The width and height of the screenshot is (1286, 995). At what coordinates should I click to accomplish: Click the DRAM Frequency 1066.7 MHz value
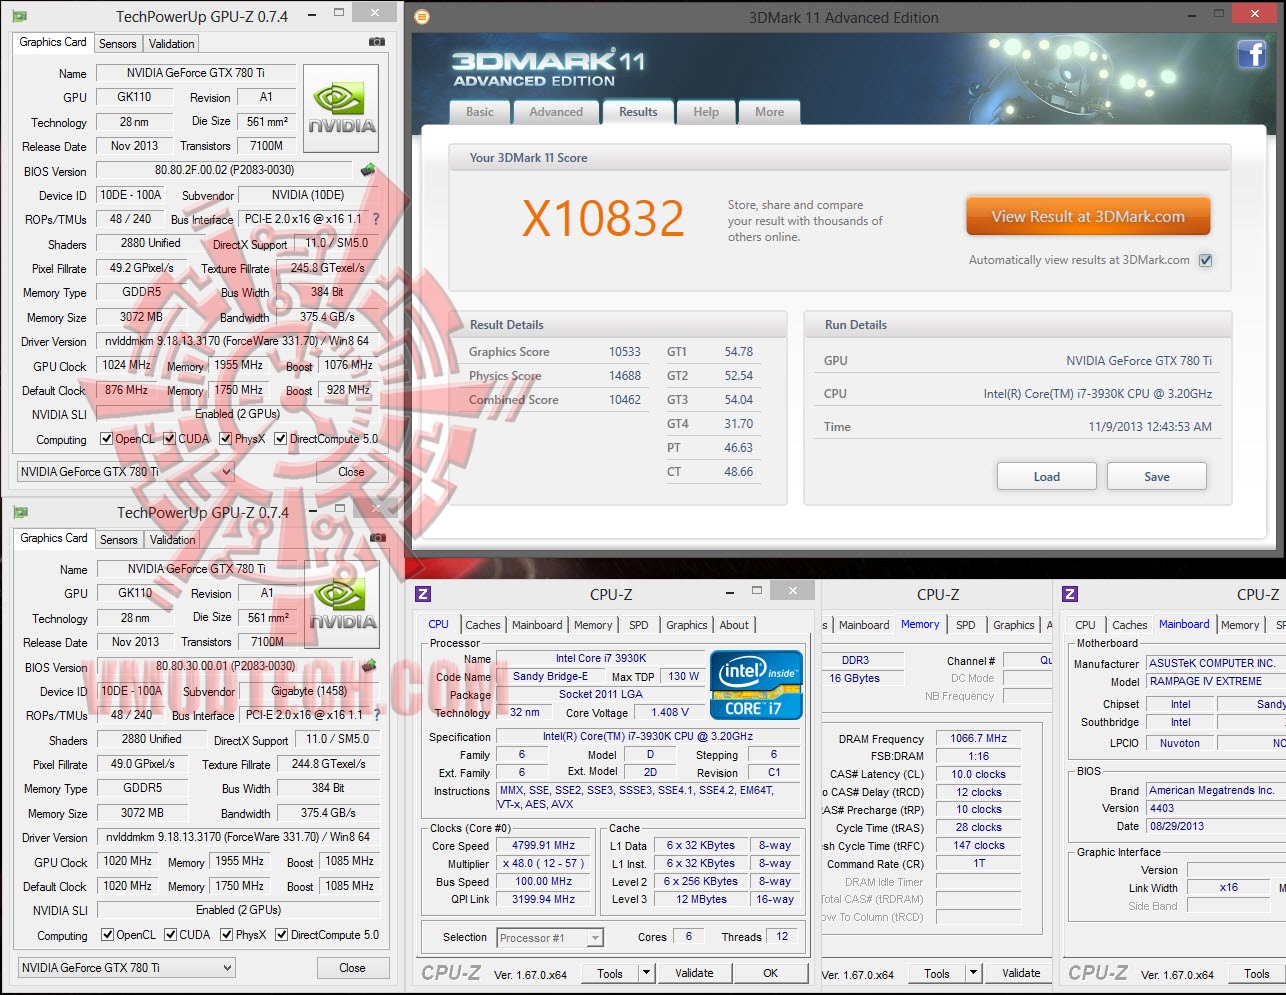coord(979,739)
